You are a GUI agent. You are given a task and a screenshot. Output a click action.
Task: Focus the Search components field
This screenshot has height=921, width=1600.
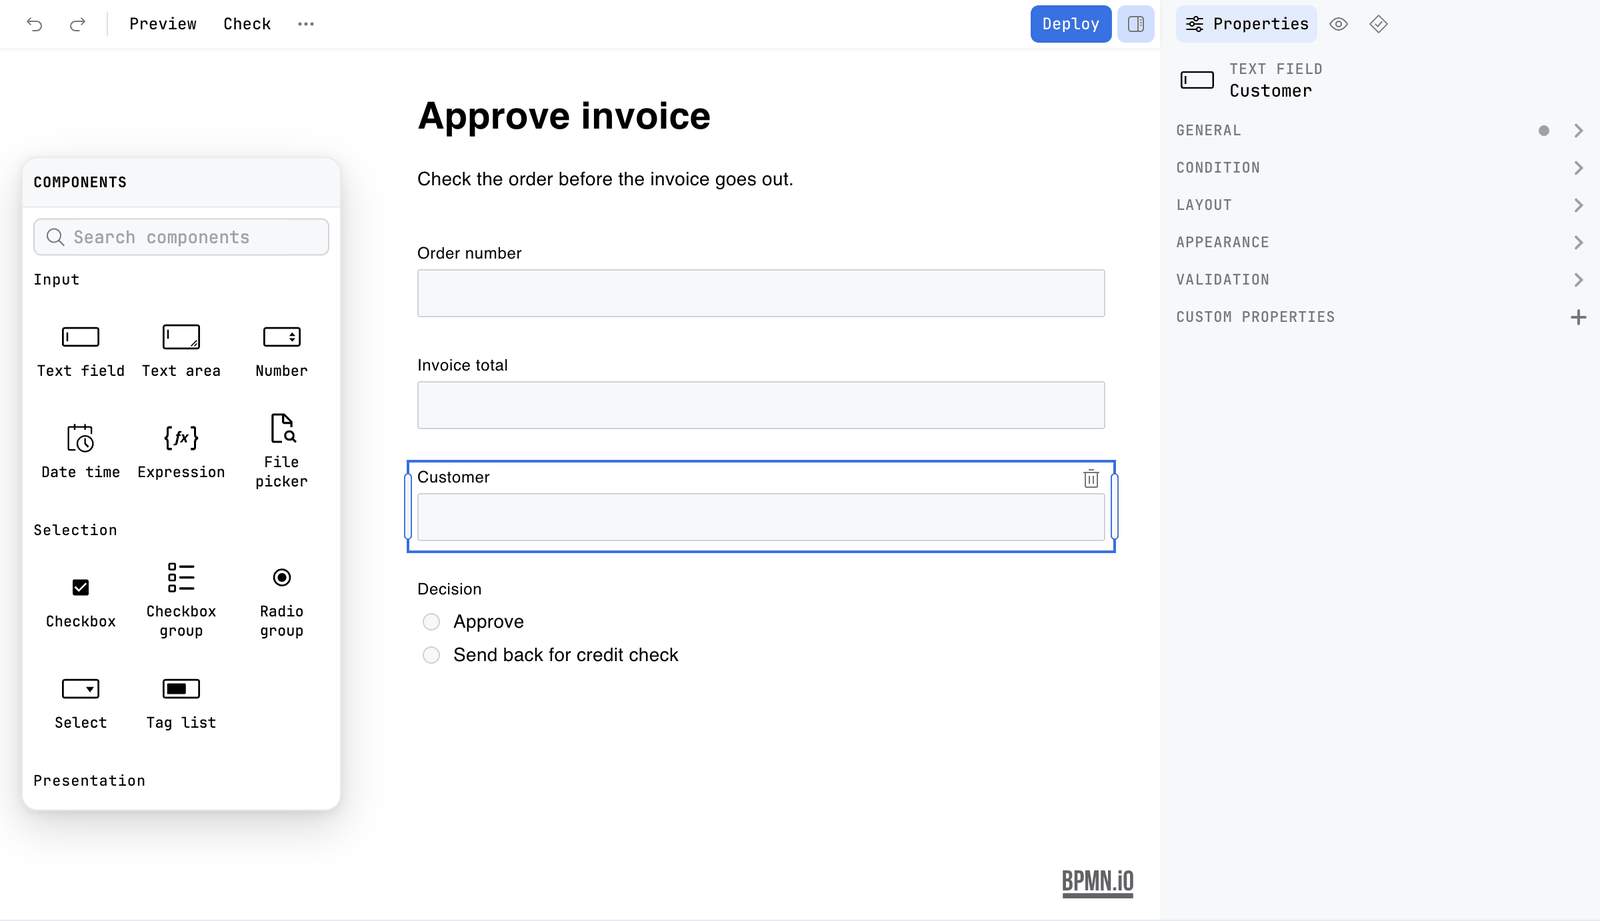[x=181, y=237]
